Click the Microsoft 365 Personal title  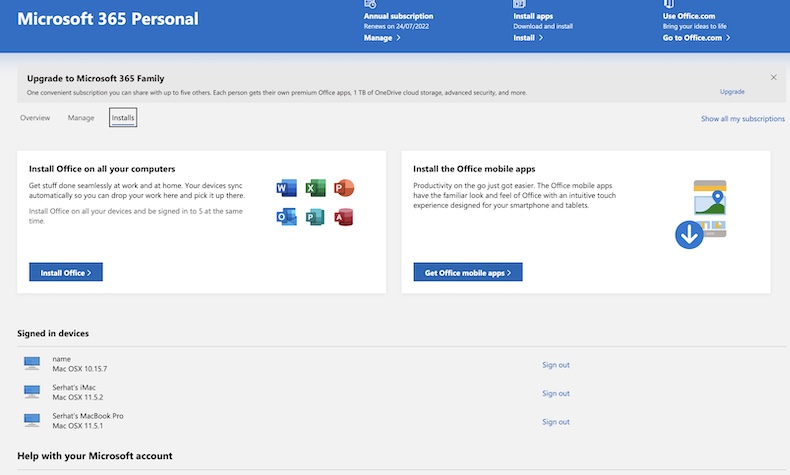point(108,19)
